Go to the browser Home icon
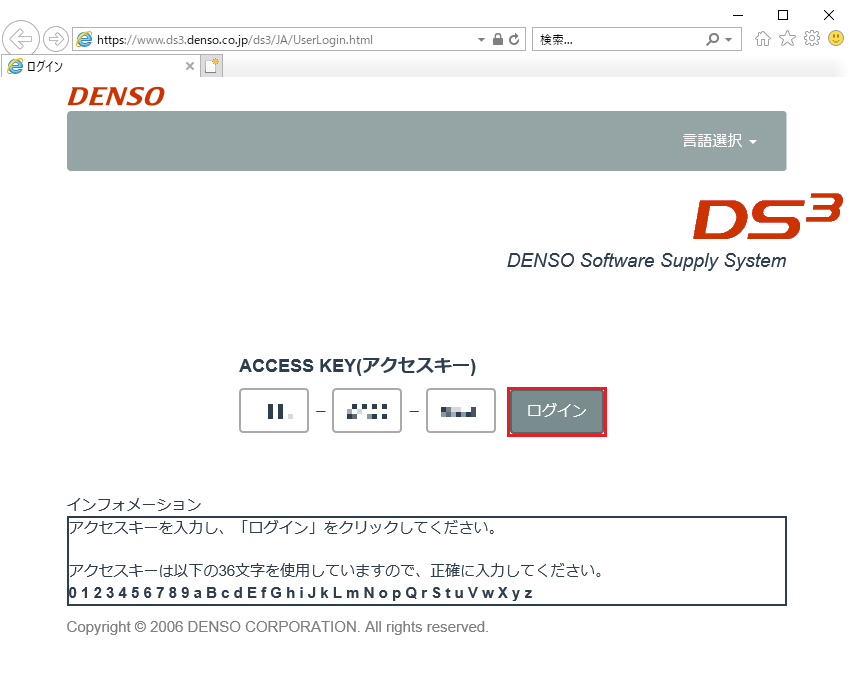The width and height of the screenshot is (853, 674). click(763, 39)
